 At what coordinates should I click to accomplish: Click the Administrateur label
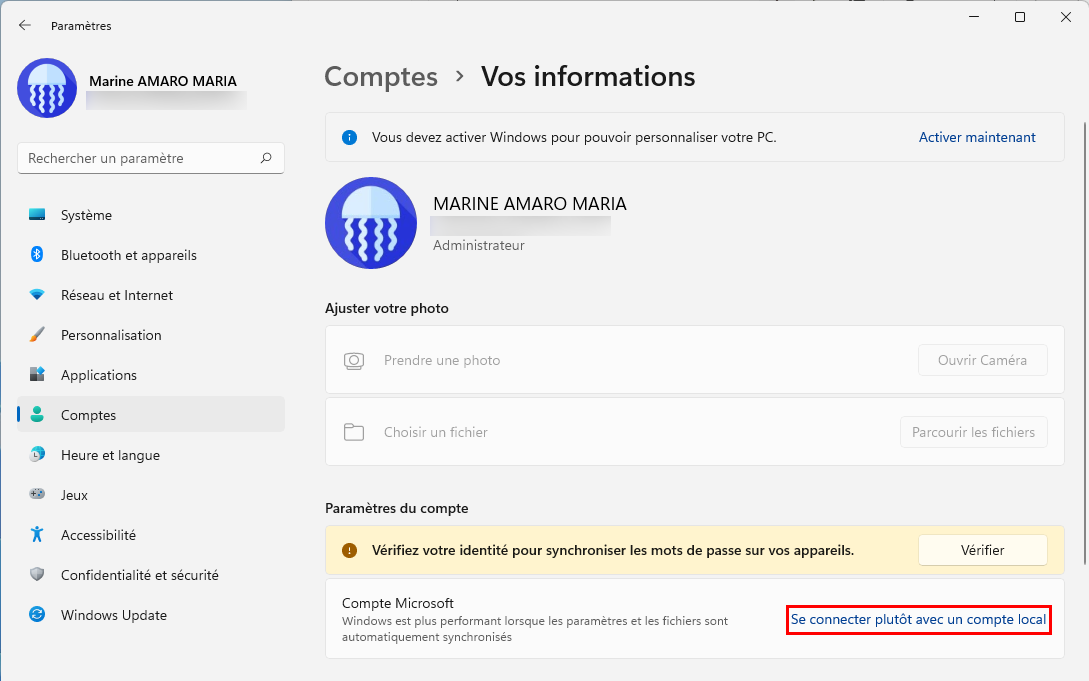pyautogui.click(x=479, y=245)
